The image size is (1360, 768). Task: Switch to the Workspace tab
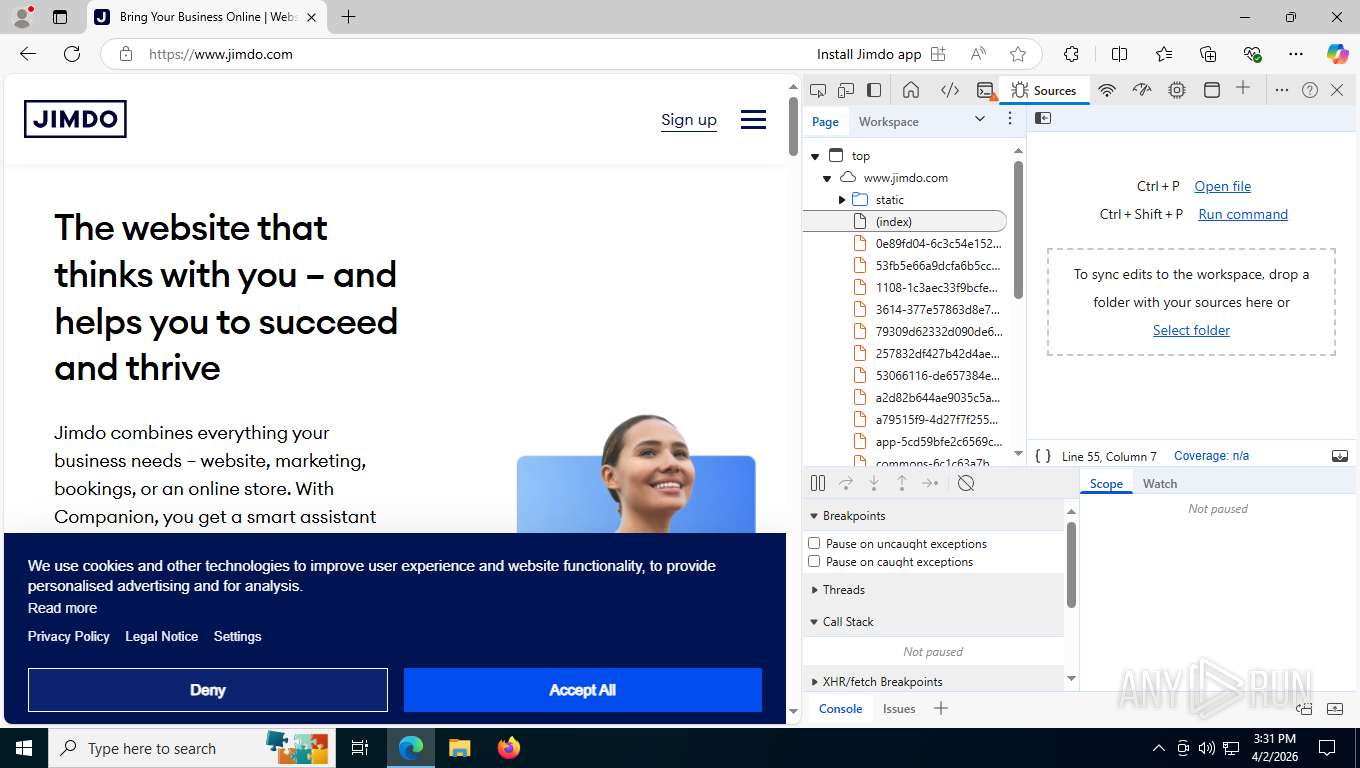(x=888, y=122)
